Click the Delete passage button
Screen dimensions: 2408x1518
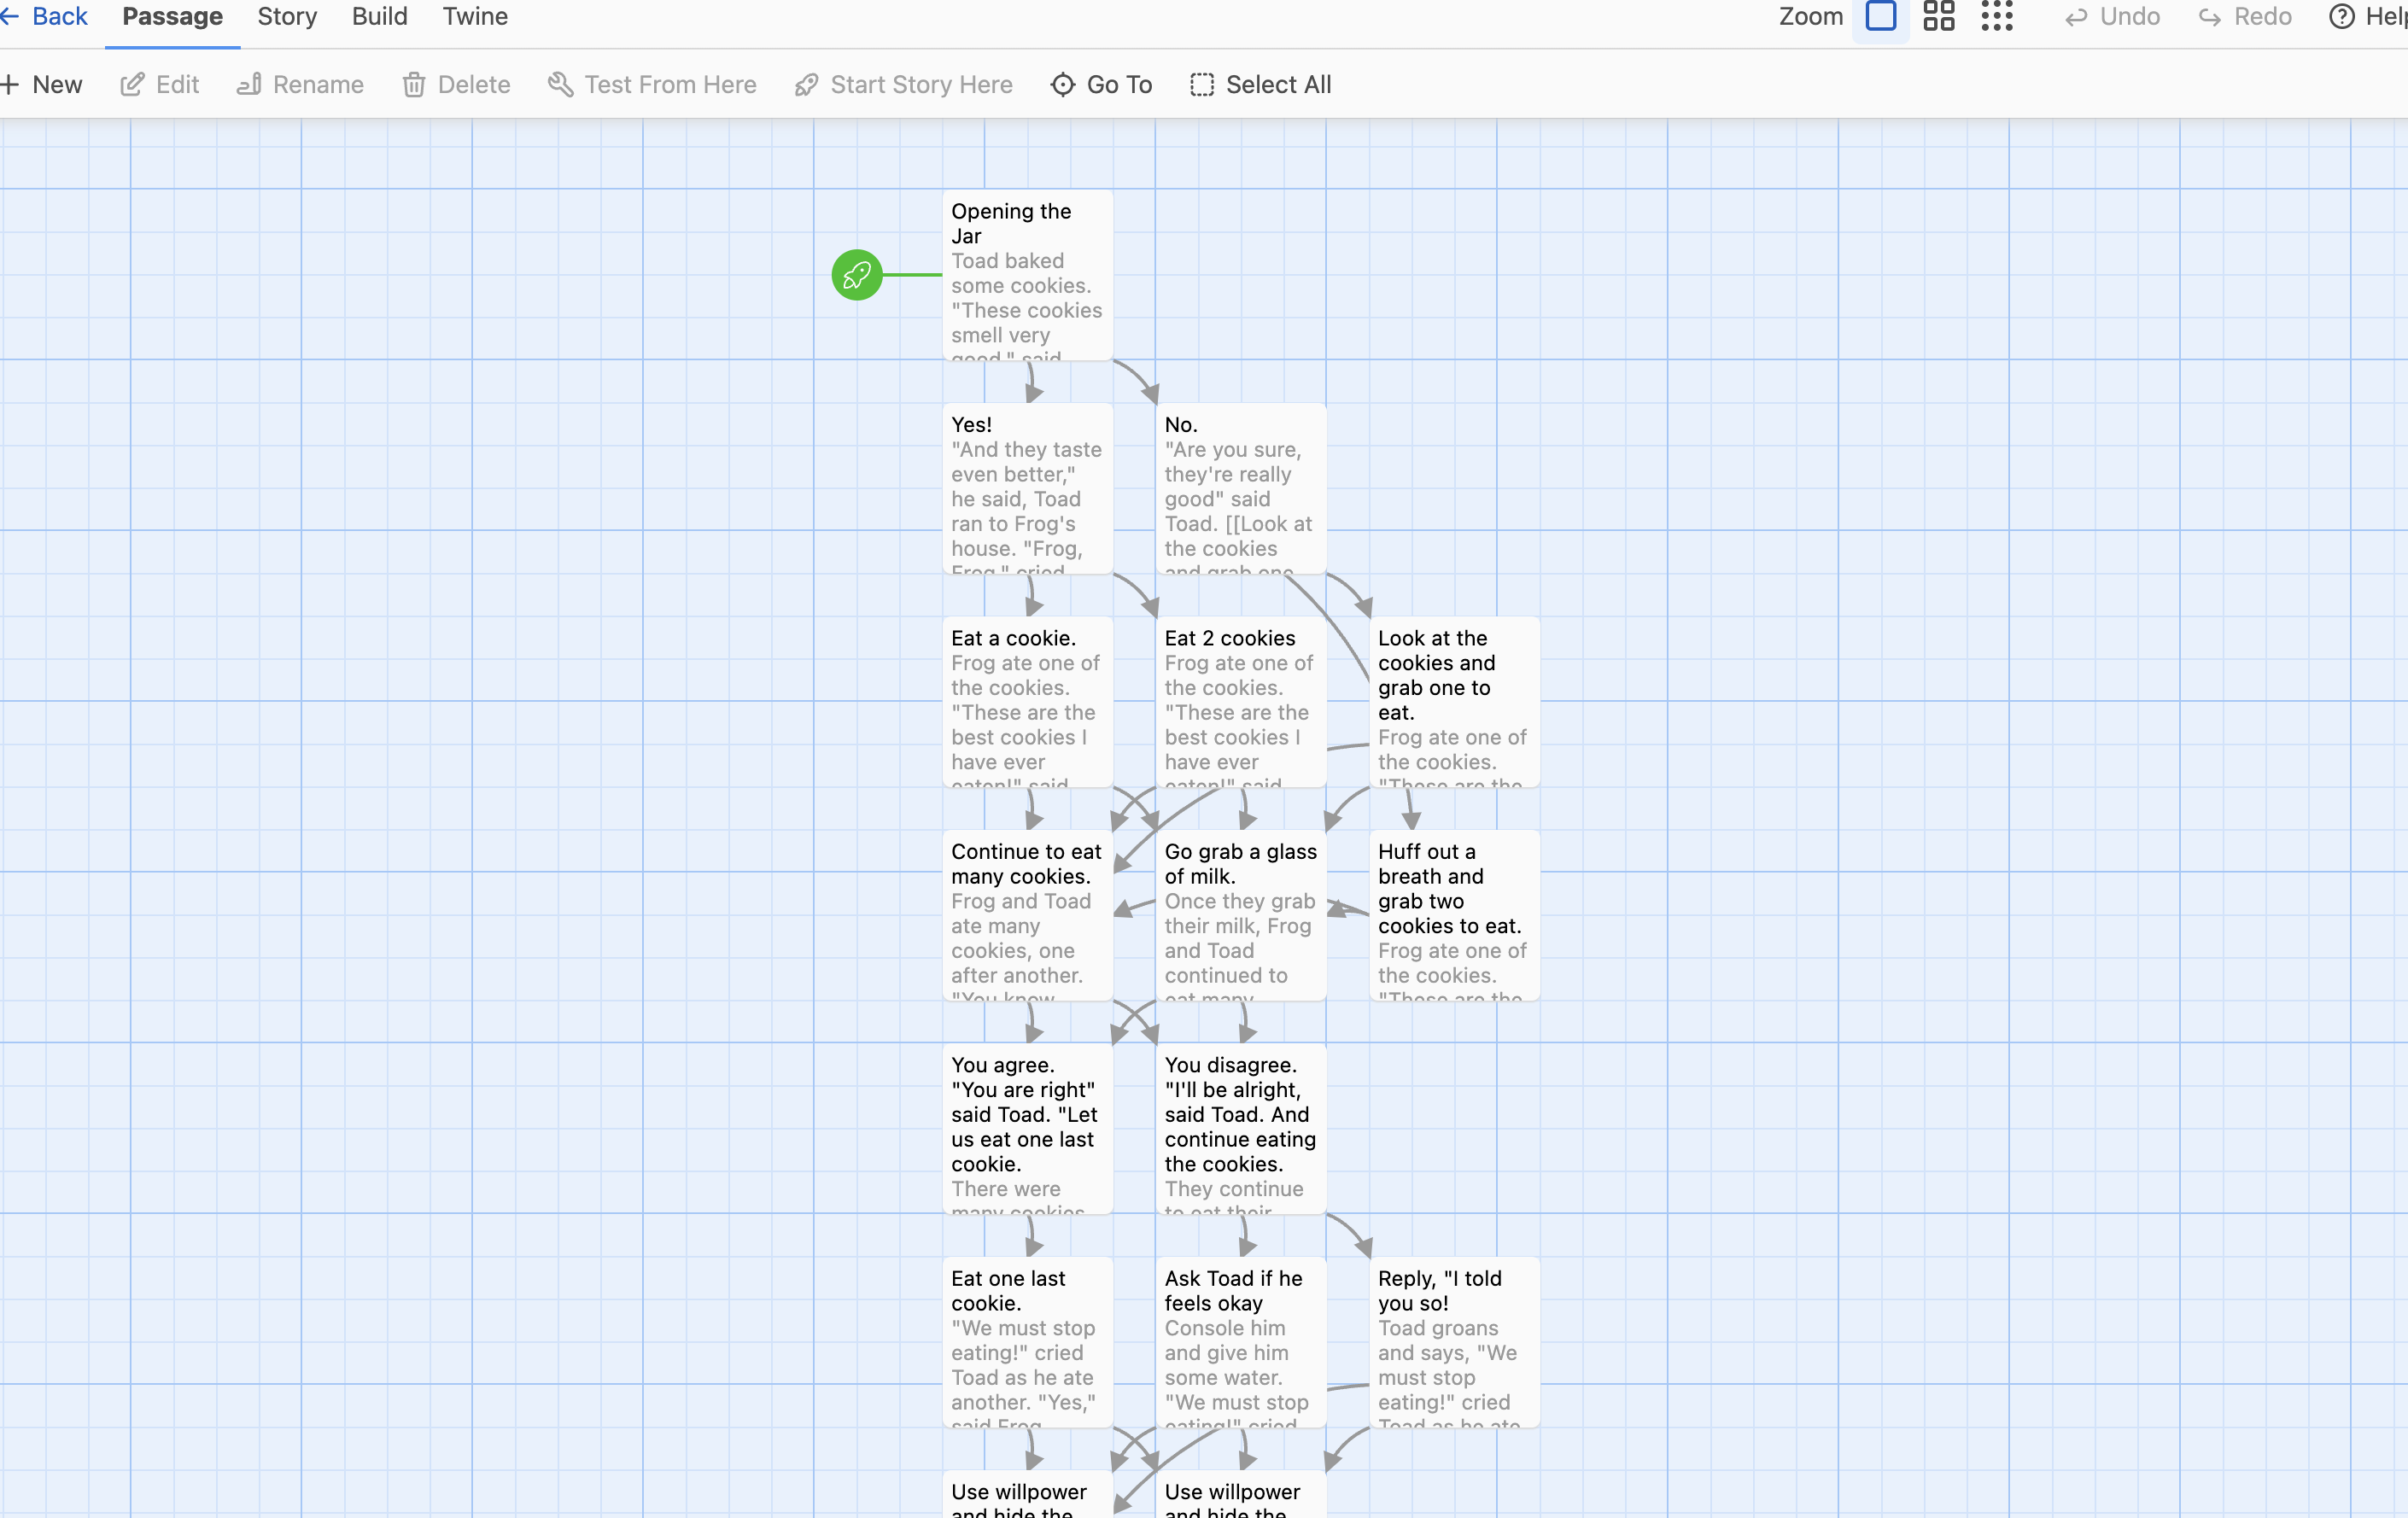point(456,85)
